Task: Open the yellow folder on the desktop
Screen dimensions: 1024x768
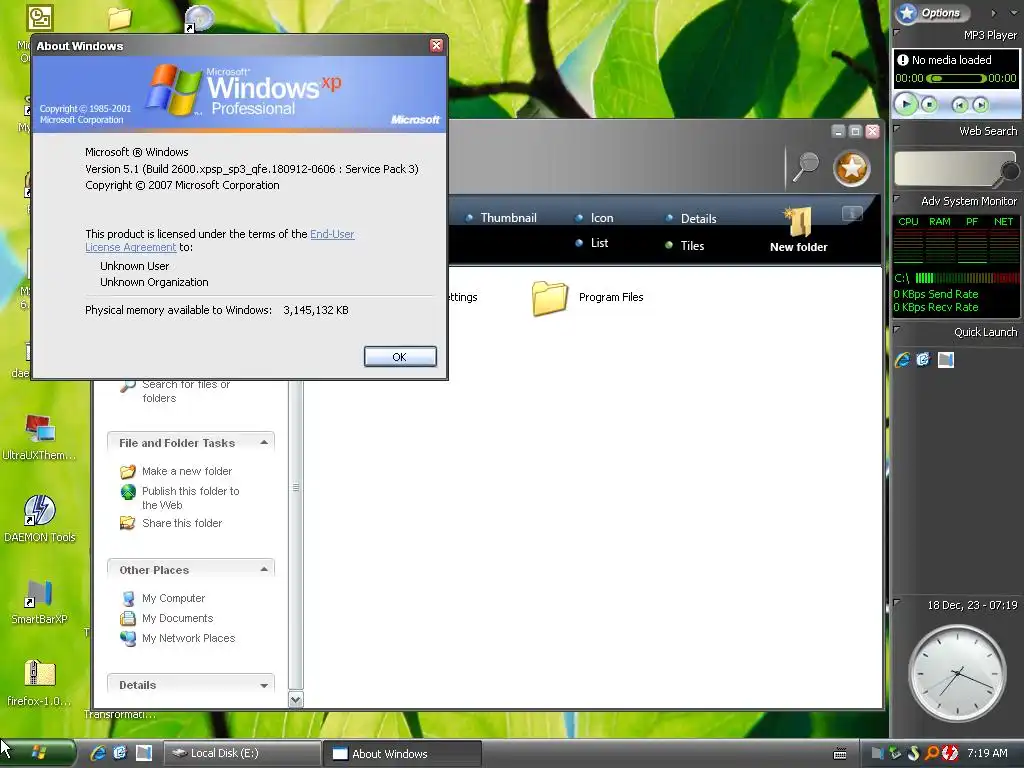Action: 120,18
